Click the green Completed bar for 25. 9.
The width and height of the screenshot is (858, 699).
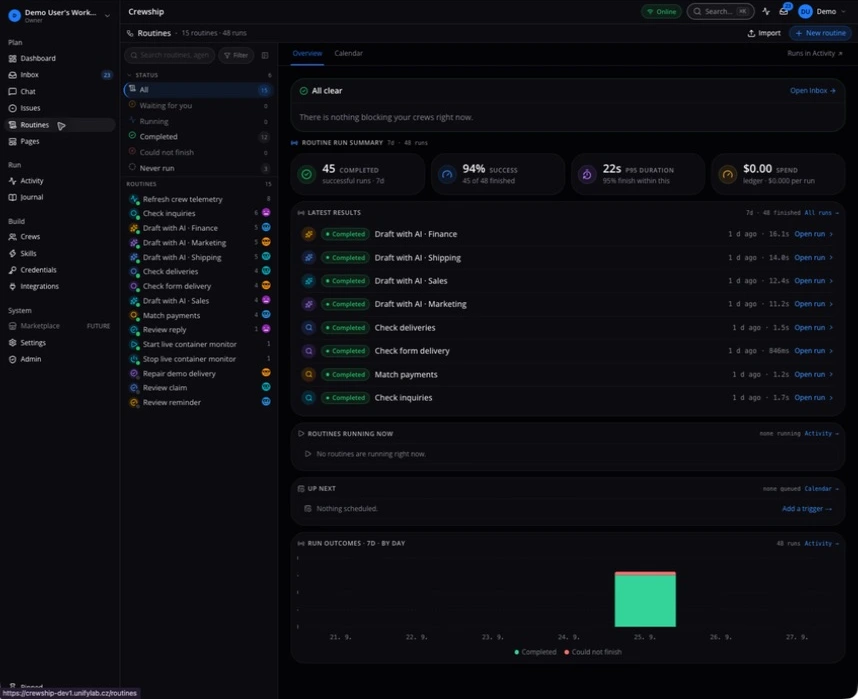(645, 601)
